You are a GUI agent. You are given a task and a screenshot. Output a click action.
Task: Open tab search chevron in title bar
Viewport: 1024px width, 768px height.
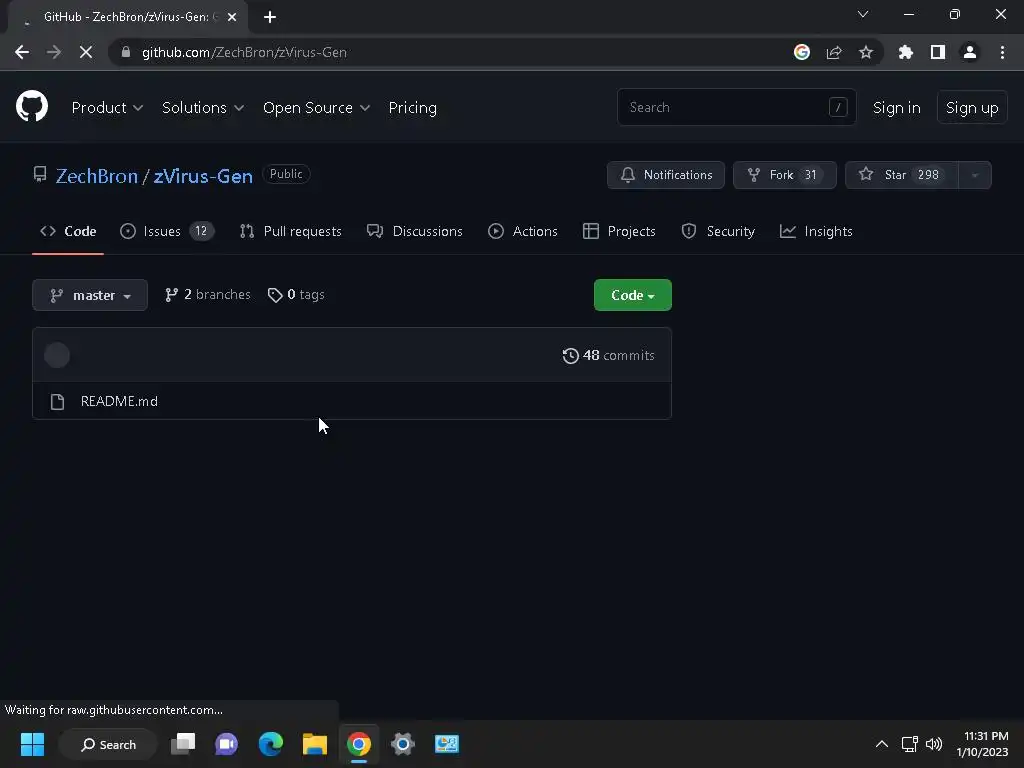tap(863, 14)
